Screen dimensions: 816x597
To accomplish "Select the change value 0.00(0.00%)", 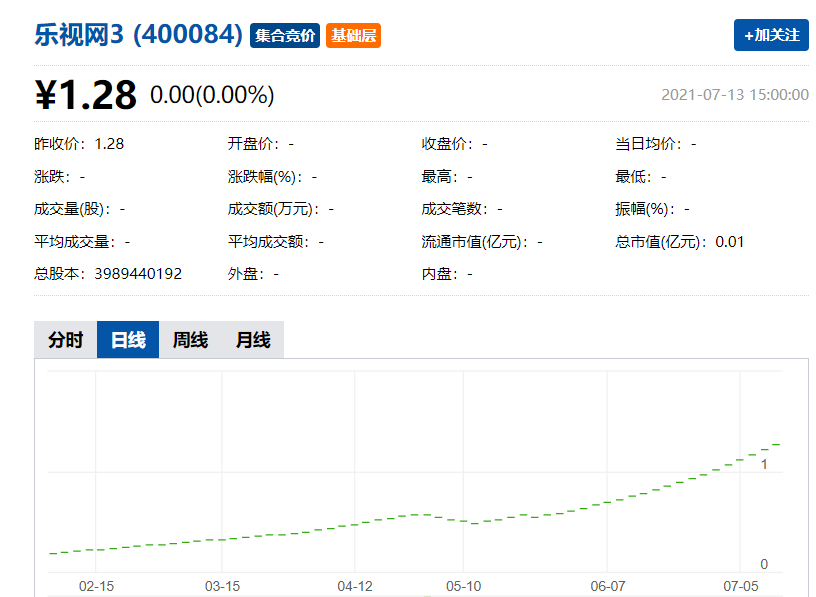I will [212, 95].
